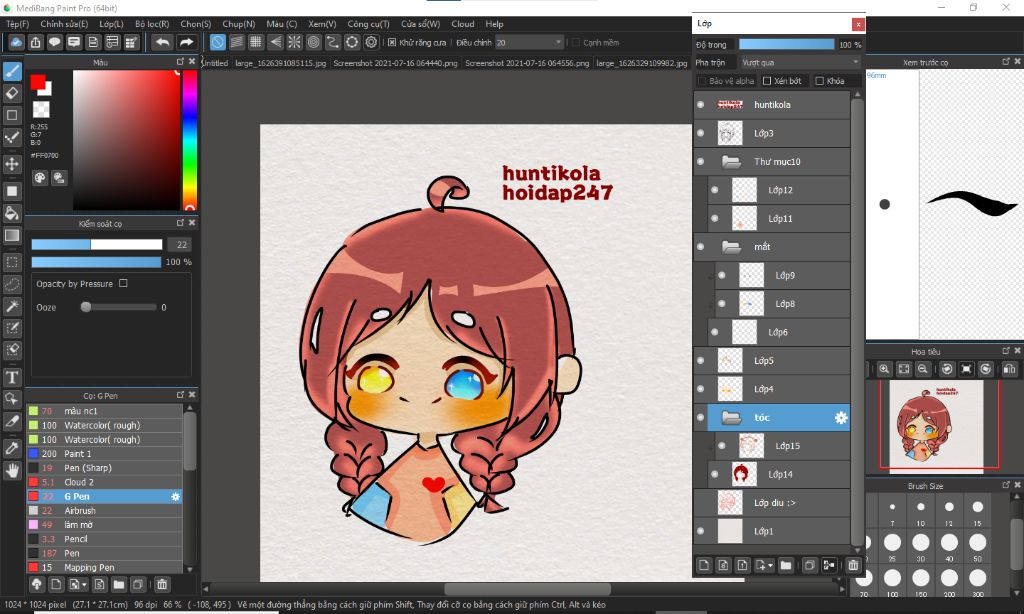Enable Cạnh mềm checkbox
This screenshot has height=614, width=1024.
tap(576, 42)
